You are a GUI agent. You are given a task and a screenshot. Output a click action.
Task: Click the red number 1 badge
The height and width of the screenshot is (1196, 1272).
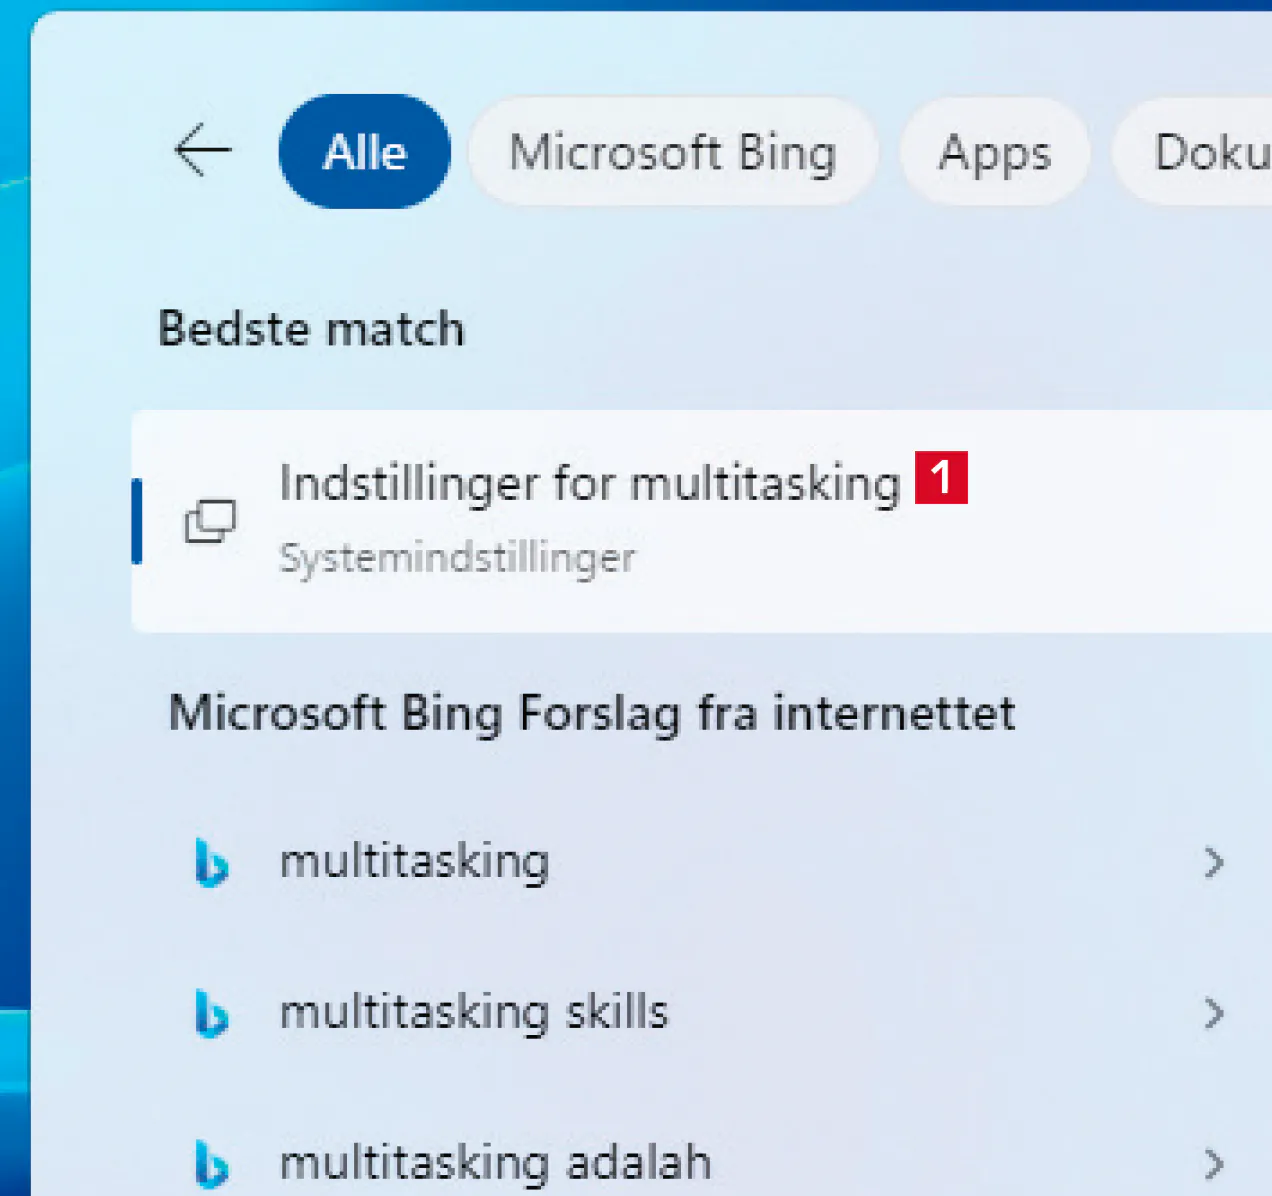click(x=941, y=477)
